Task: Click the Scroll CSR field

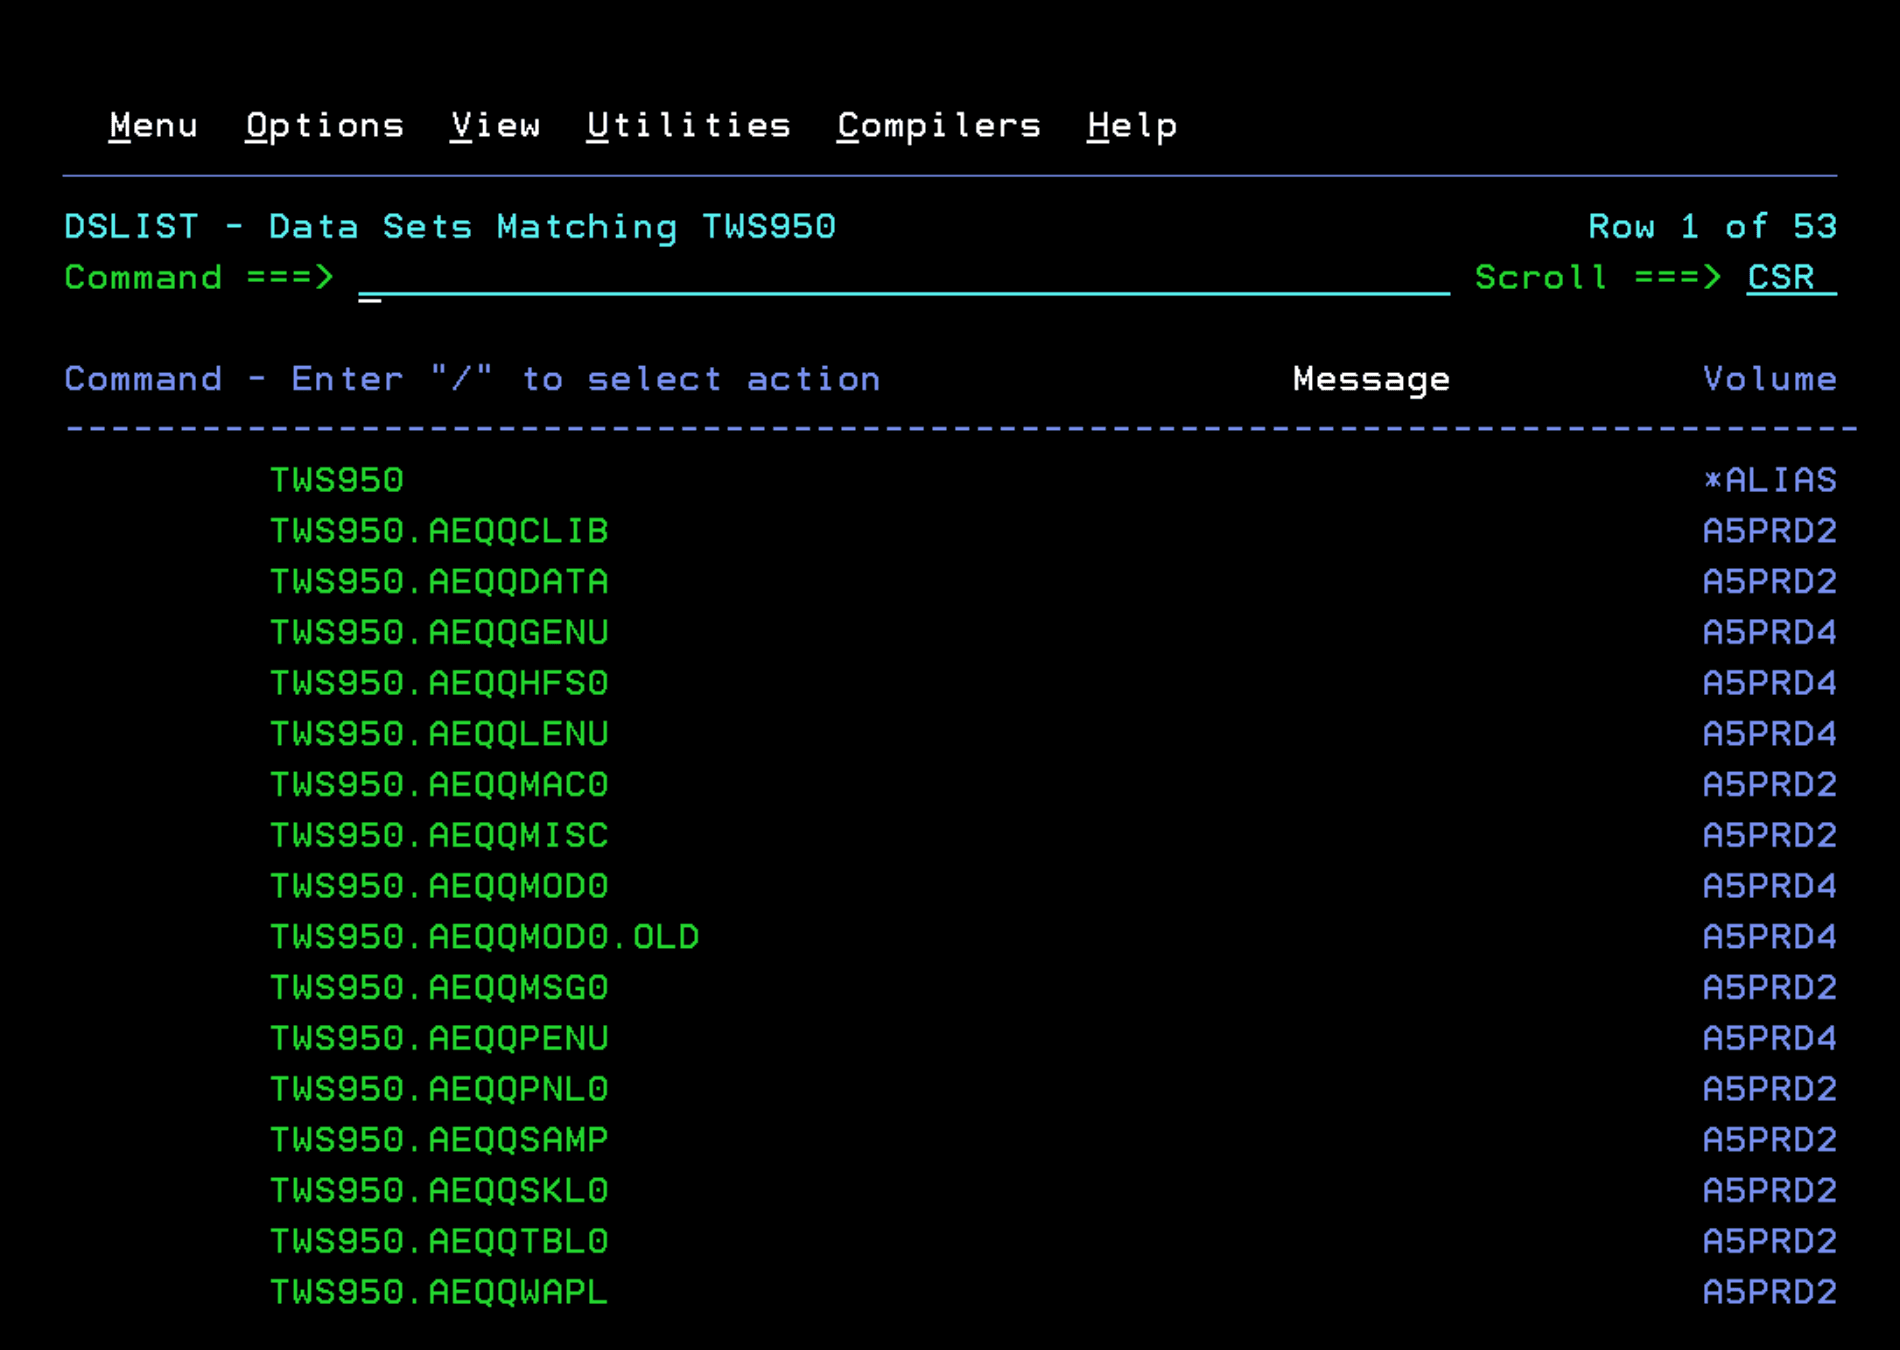Action: click(1789, 278)
